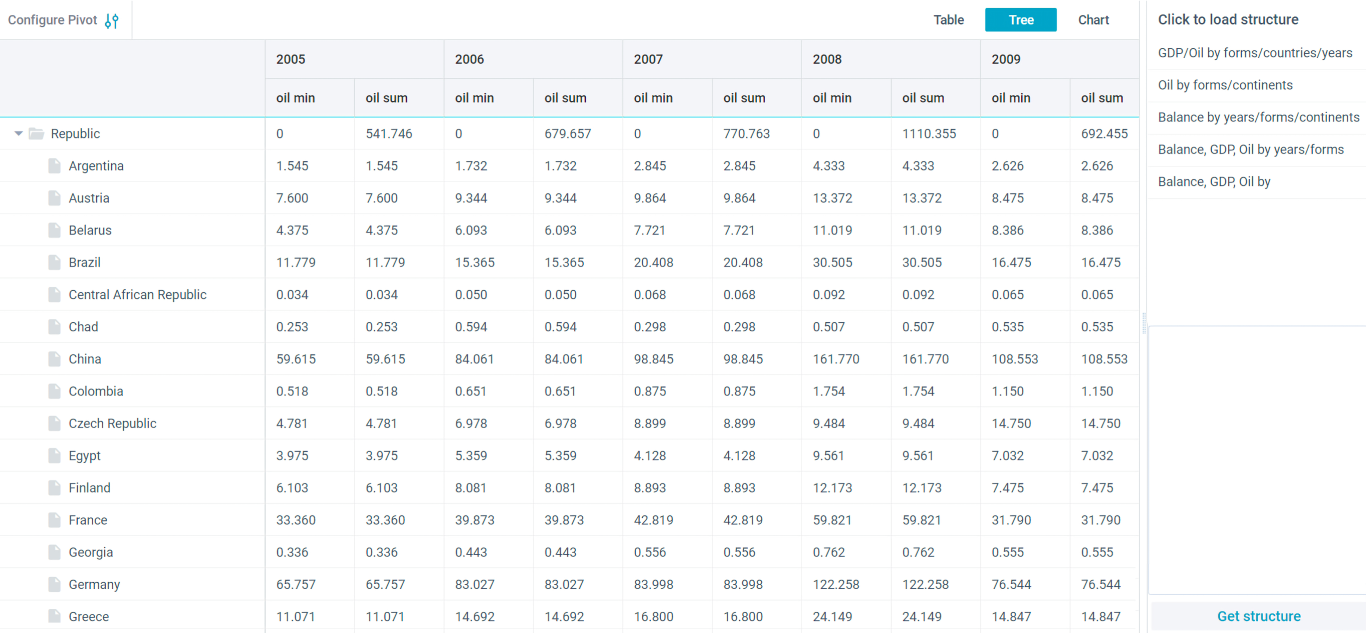Click the Configure Pivot settings icon
This screenshot has width=1366, height=633.
point(111,21)
